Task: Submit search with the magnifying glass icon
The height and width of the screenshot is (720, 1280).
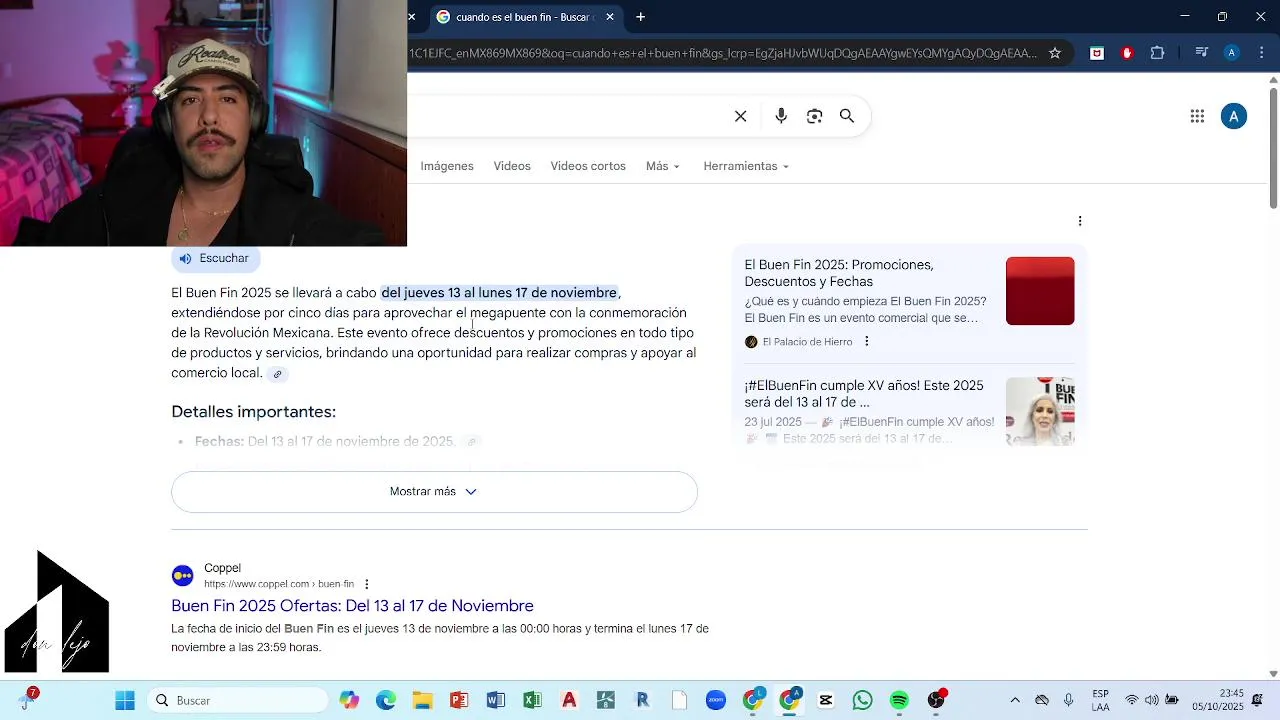Action: (x=847, y=116)
